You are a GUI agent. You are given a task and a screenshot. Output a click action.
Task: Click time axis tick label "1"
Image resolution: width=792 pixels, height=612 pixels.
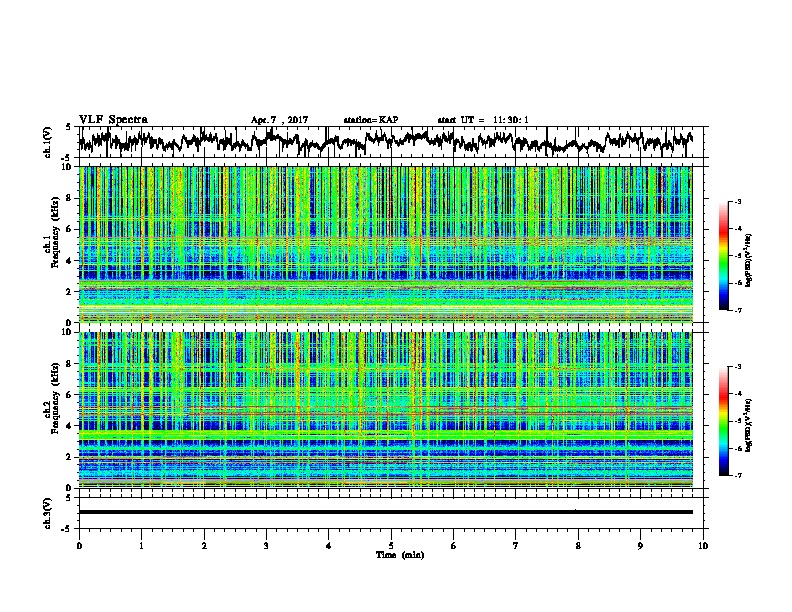pos(142,546)
